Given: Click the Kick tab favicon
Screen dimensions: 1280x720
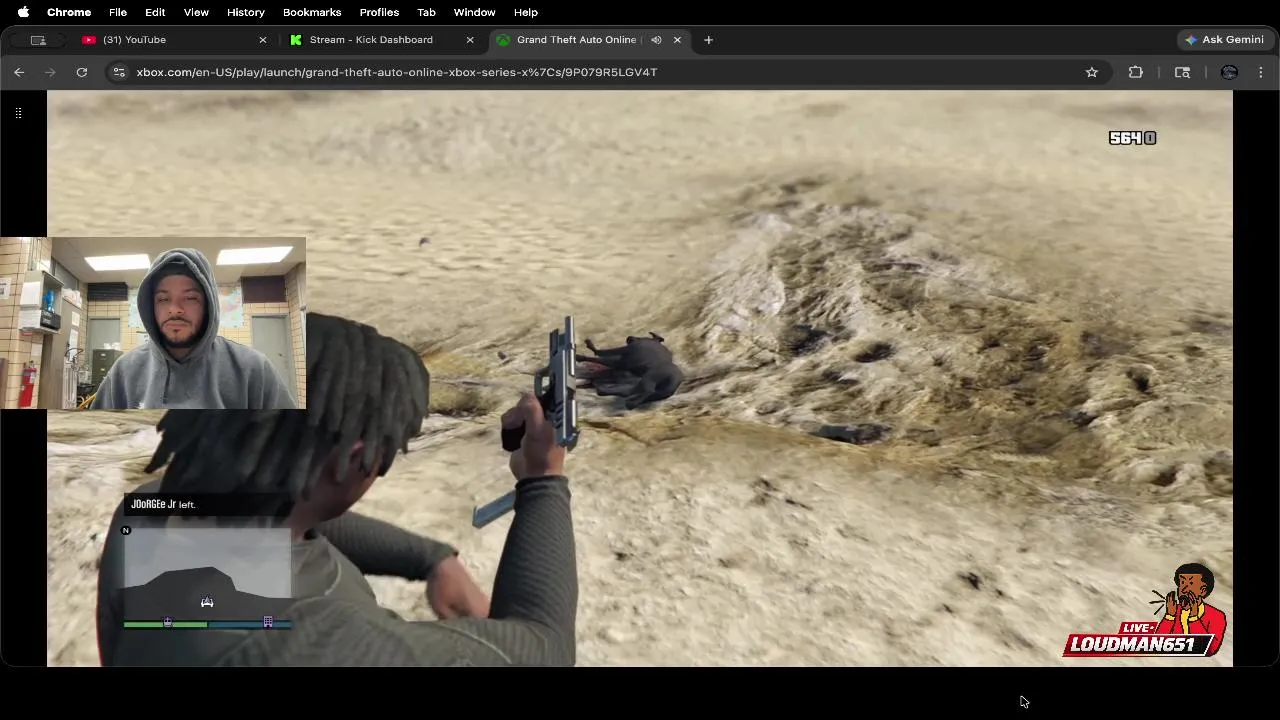Looking at the screenshot, I should pyautogui.click(x=296, y=40).
